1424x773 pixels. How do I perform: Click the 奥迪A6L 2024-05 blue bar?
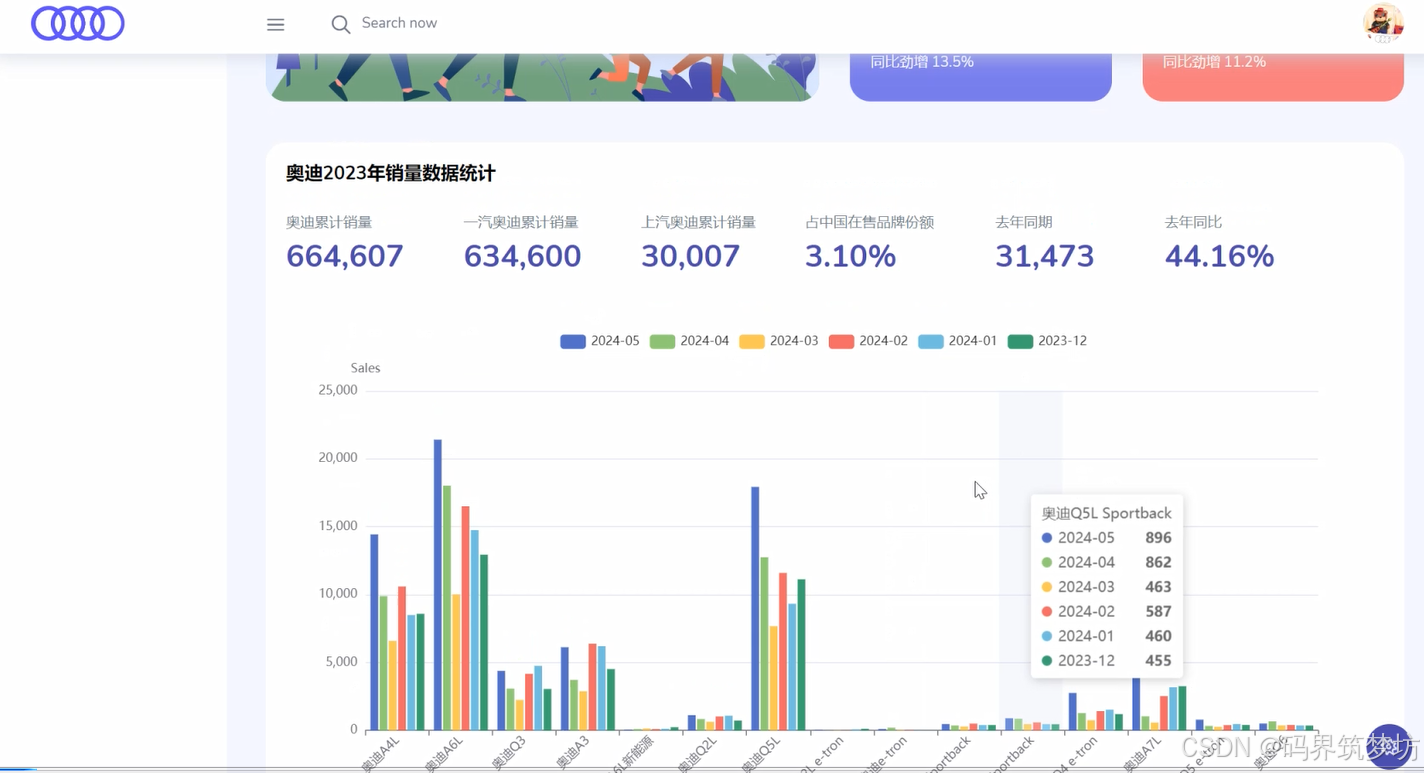(x=438, y=585)
